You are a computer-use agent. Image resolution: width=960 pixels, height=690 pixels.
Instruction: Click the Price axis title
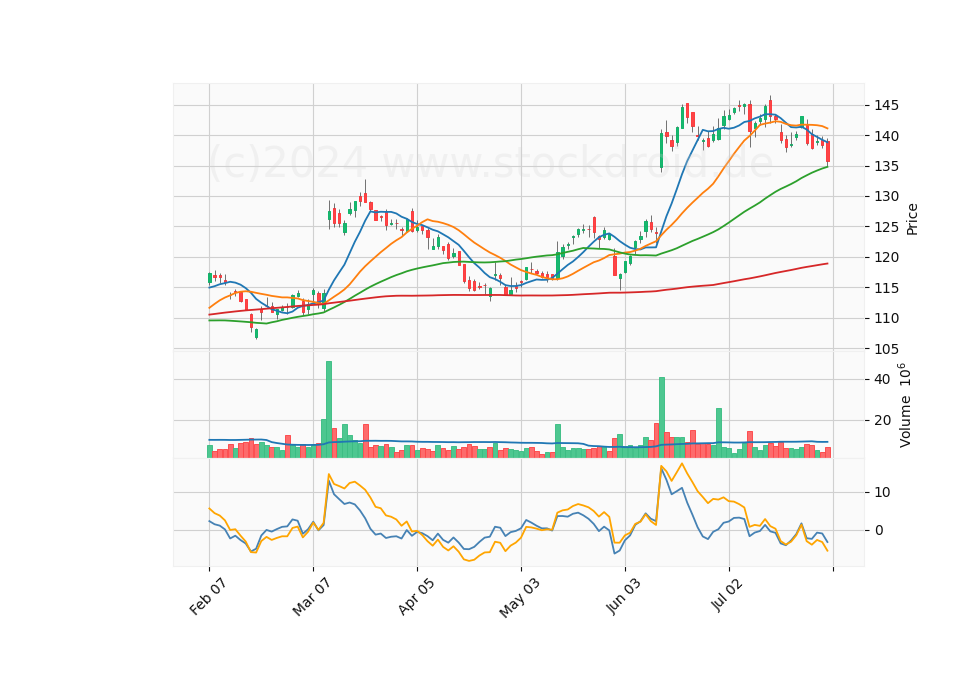[x=912, y=219]
